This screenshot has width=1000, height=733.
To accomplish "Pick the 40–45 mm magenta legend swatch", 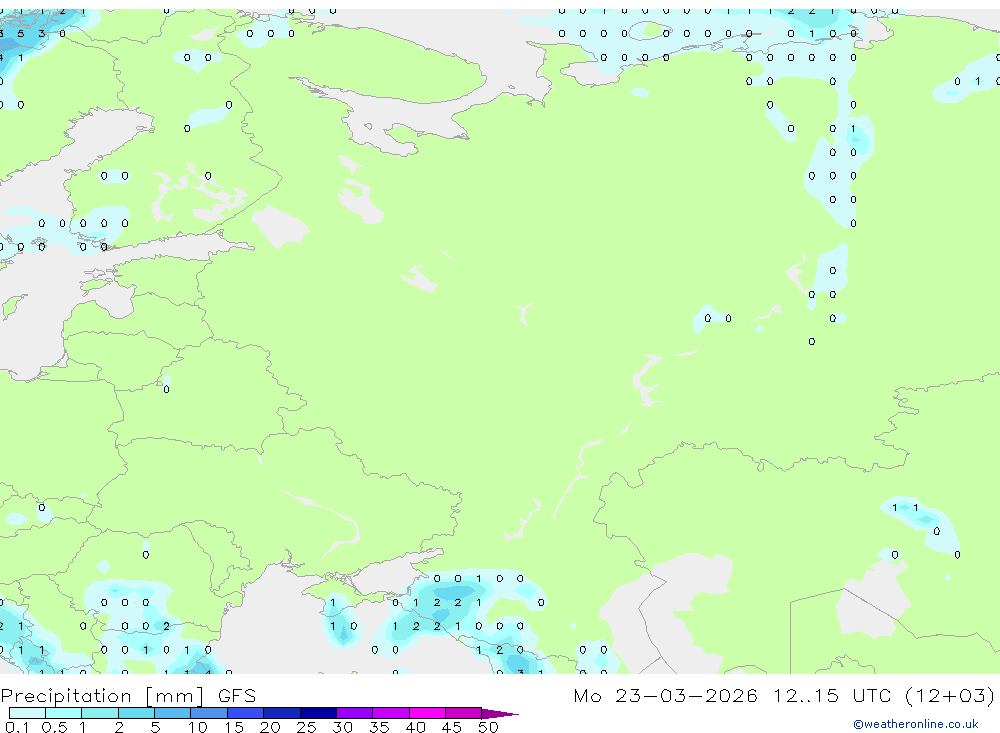I will click(427, 713).
